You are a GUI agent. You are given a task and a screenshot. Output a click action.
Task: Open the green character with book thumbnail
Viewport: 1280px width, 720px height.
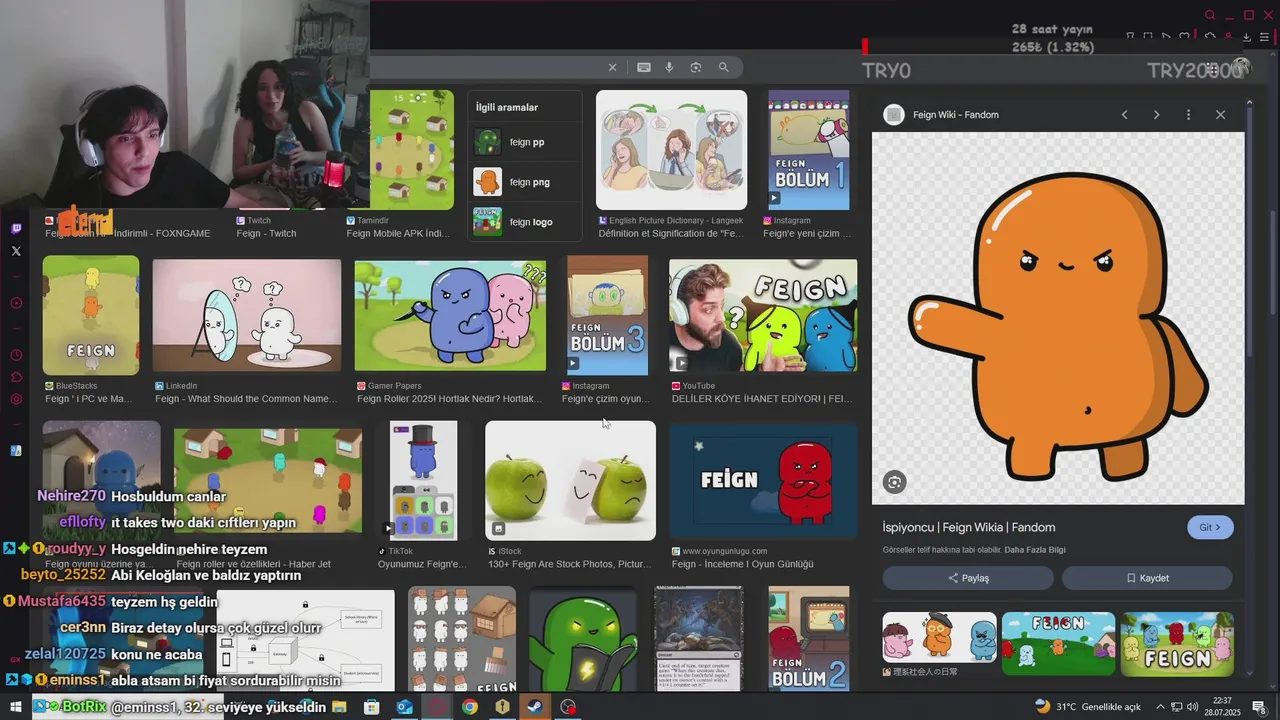click(583, 639)
